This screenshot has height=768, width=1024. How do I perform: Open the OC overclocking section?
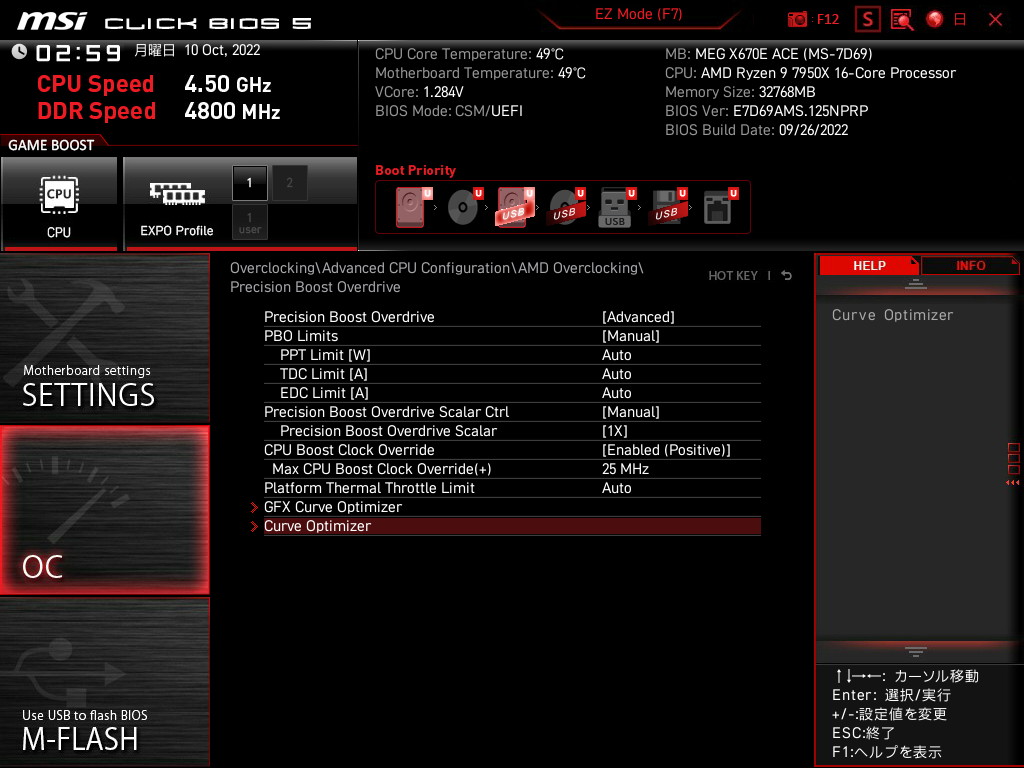pos(104,510)
